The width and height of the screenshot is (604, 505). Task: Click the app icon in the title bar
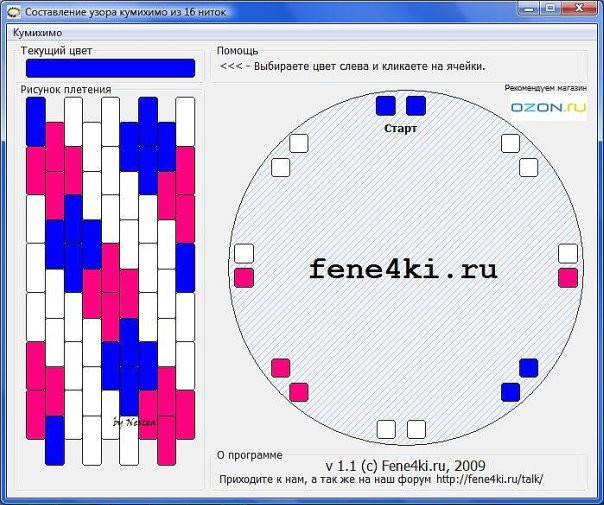click(13, 12)
